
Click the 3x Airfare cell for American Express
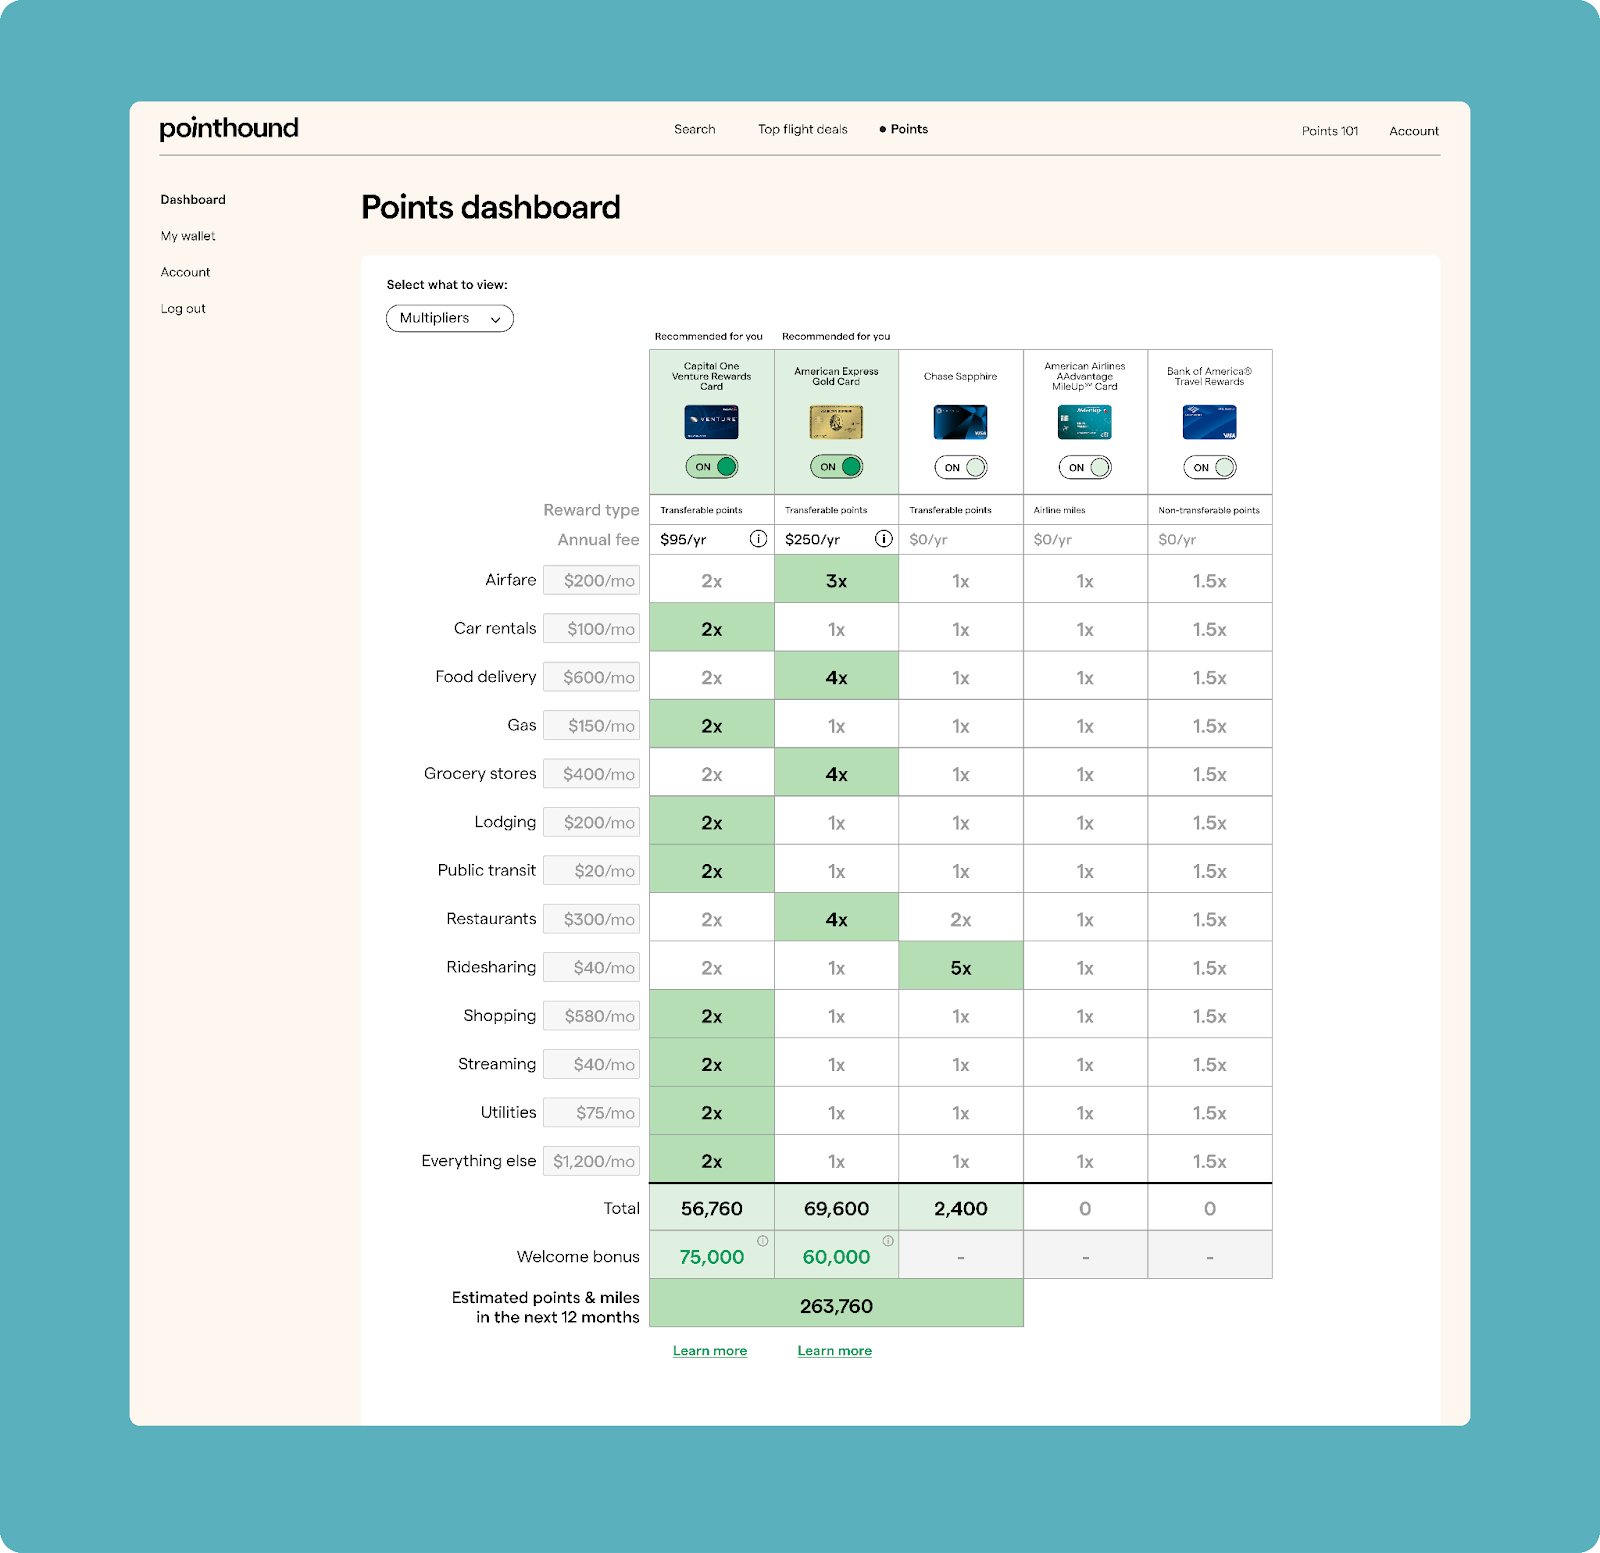[x=836, y=580]
